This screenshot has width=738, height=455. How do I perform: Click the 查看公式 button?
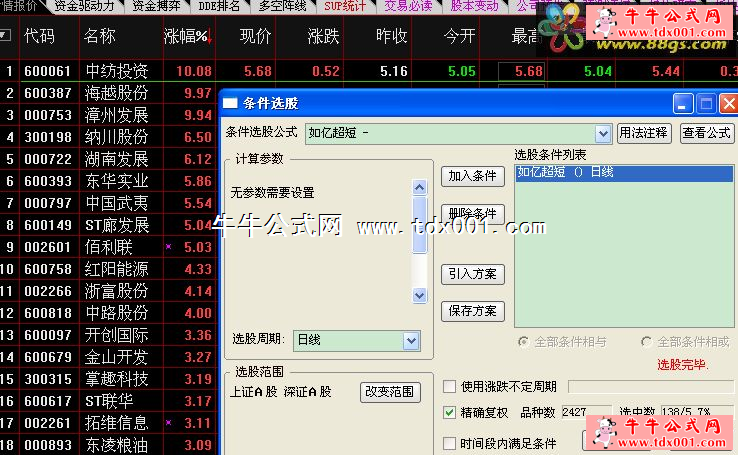coord(707,133)
